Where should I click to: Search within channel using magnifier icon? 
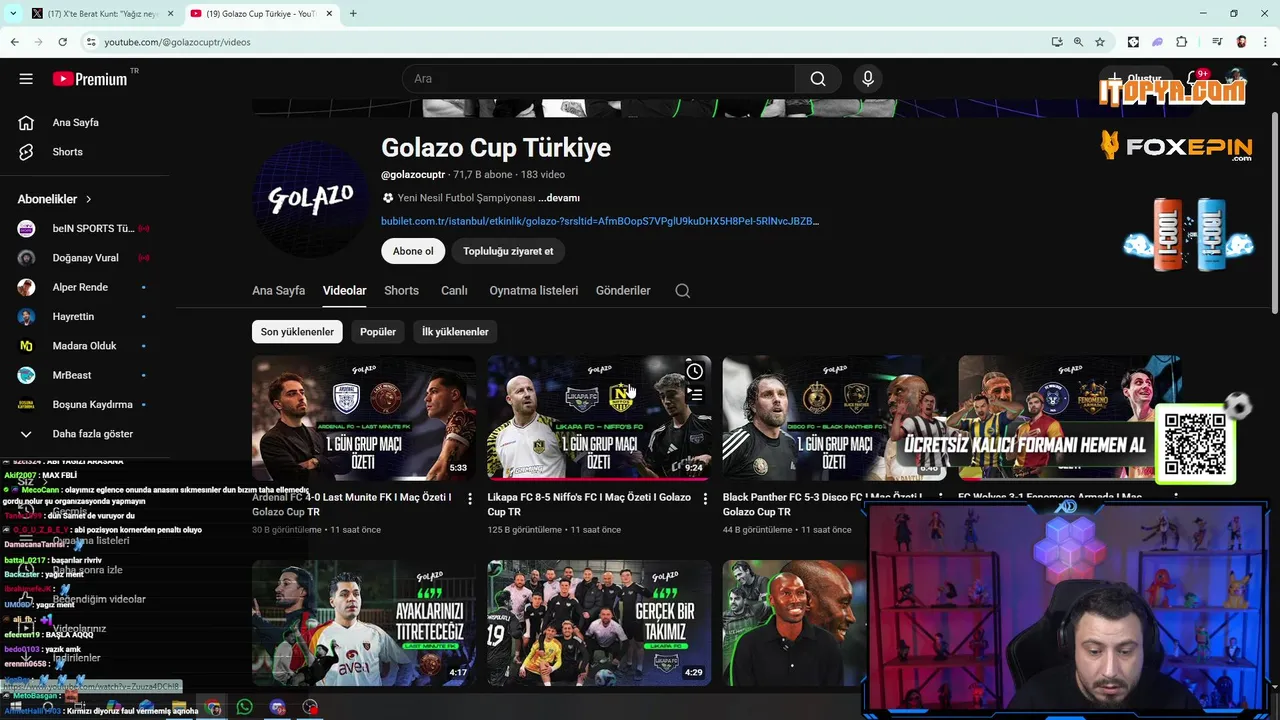[683, 291]
